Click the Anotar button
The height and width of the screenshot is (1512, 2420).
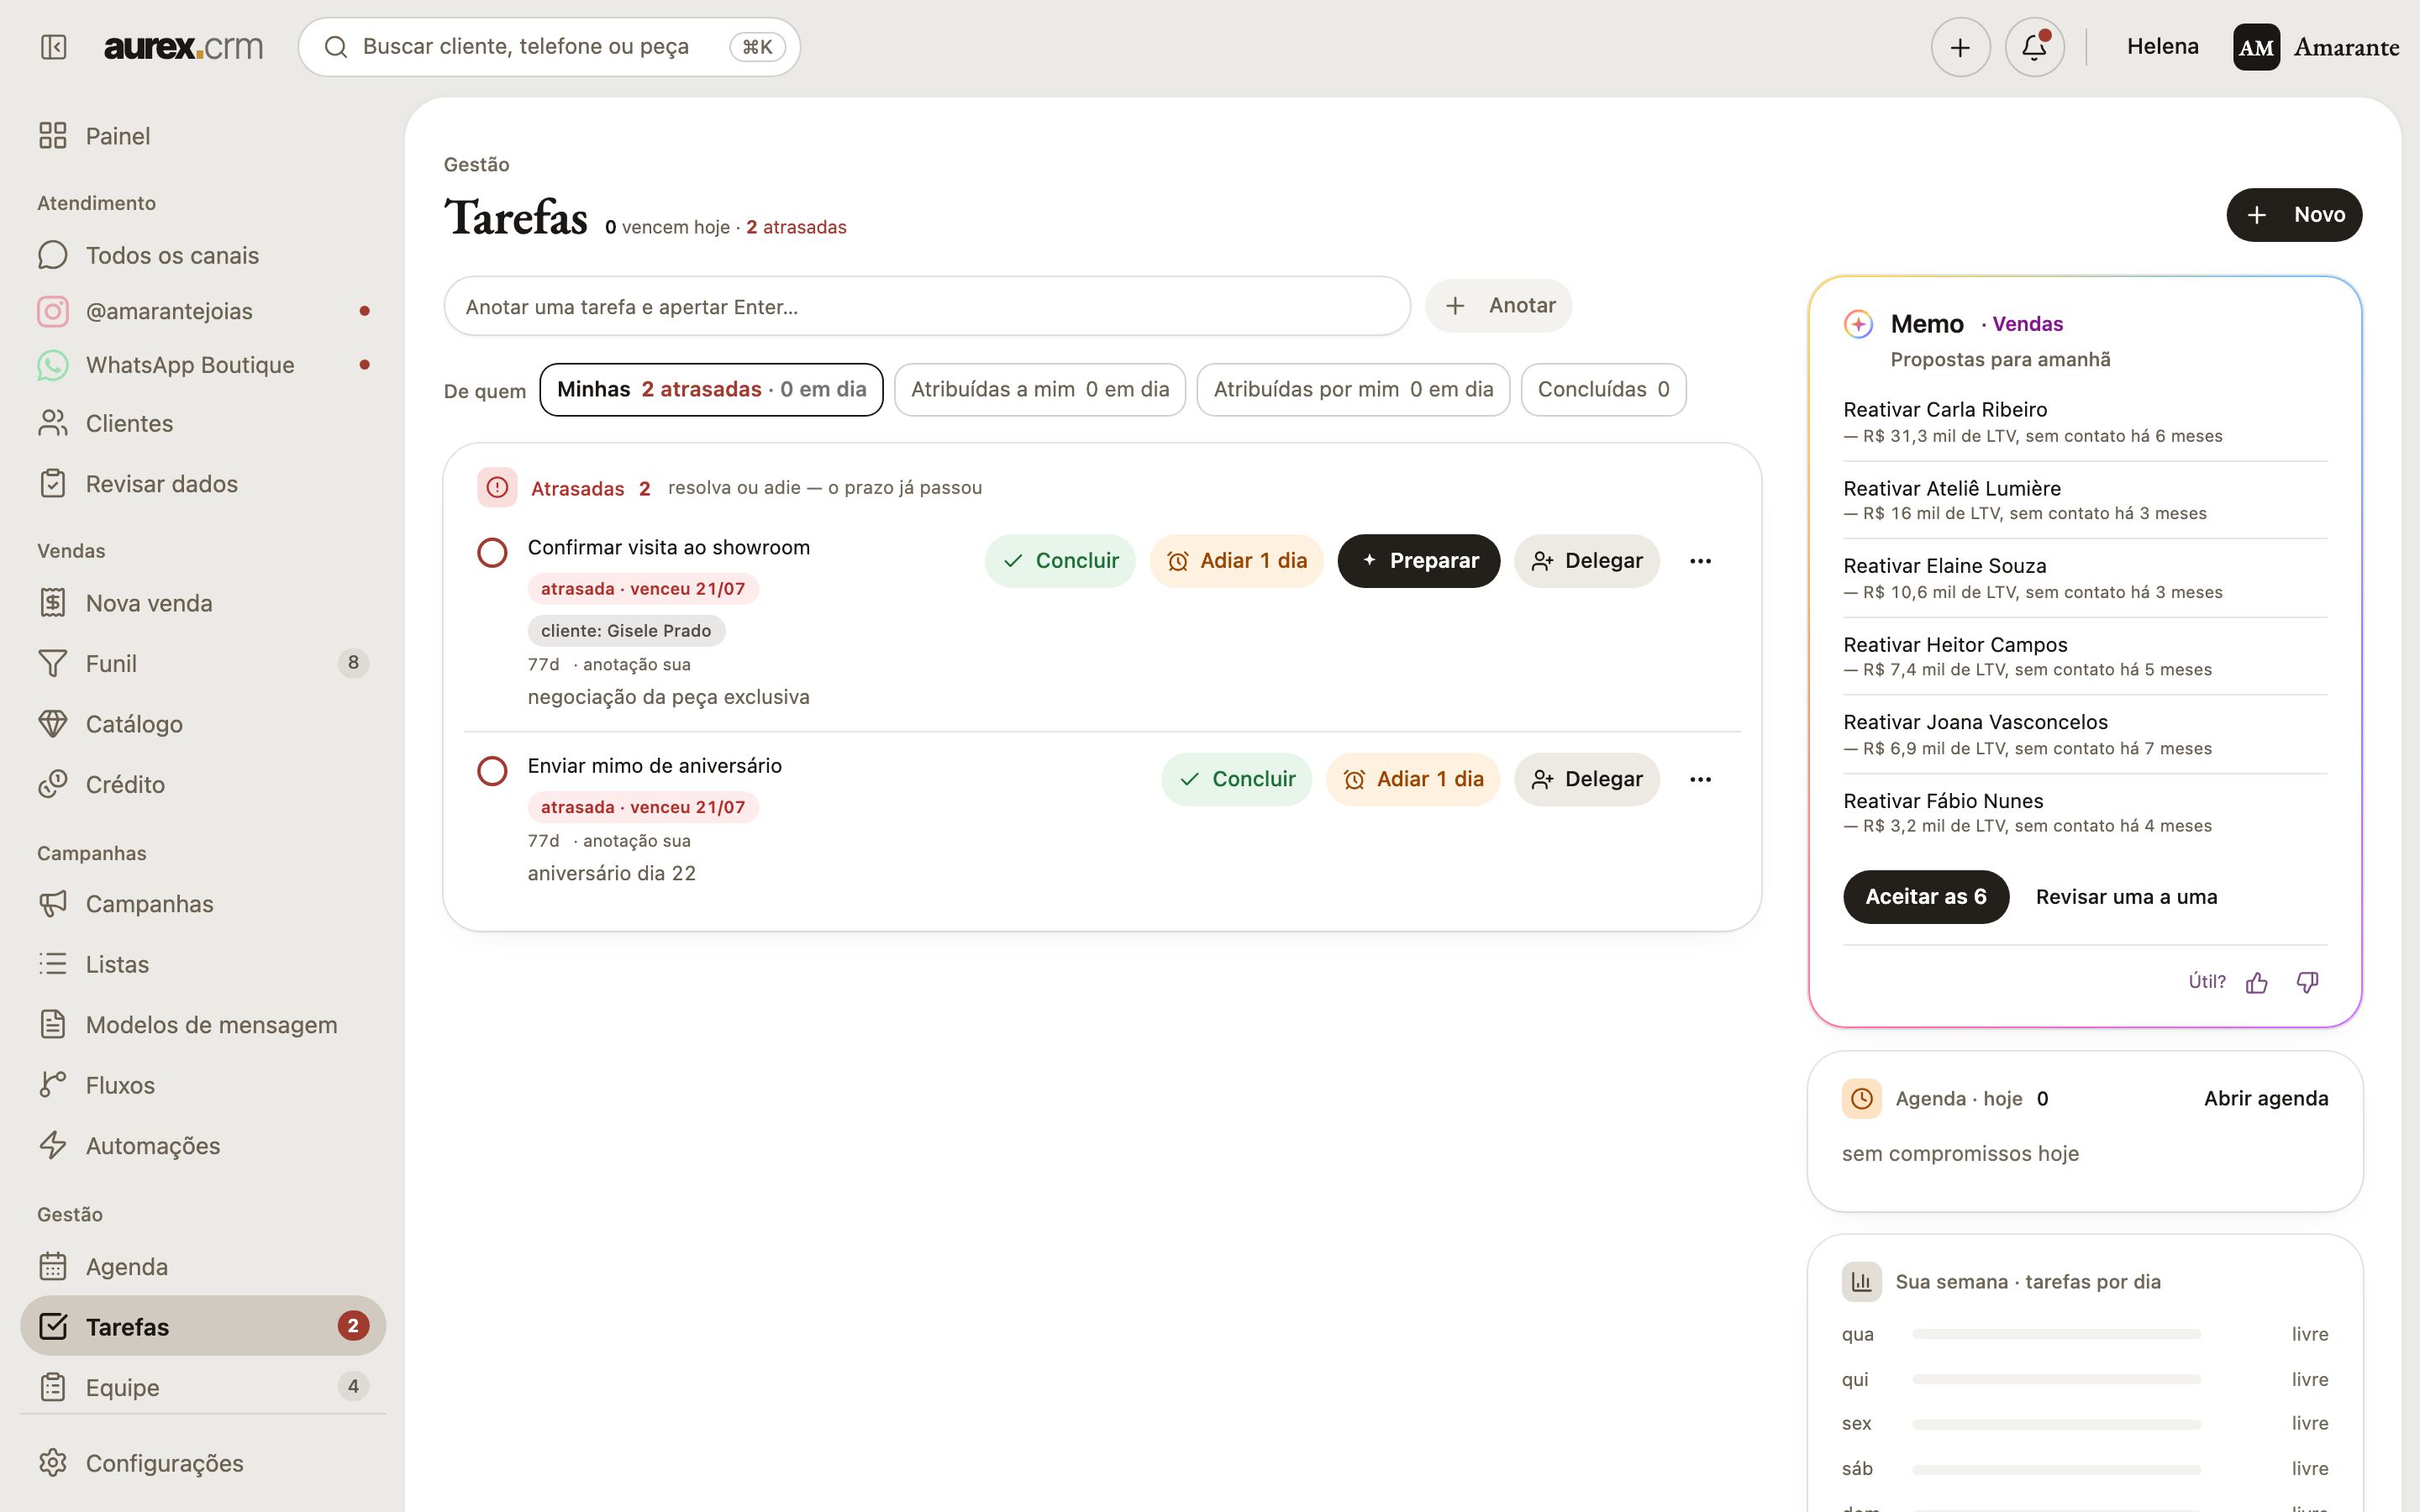1498,306
